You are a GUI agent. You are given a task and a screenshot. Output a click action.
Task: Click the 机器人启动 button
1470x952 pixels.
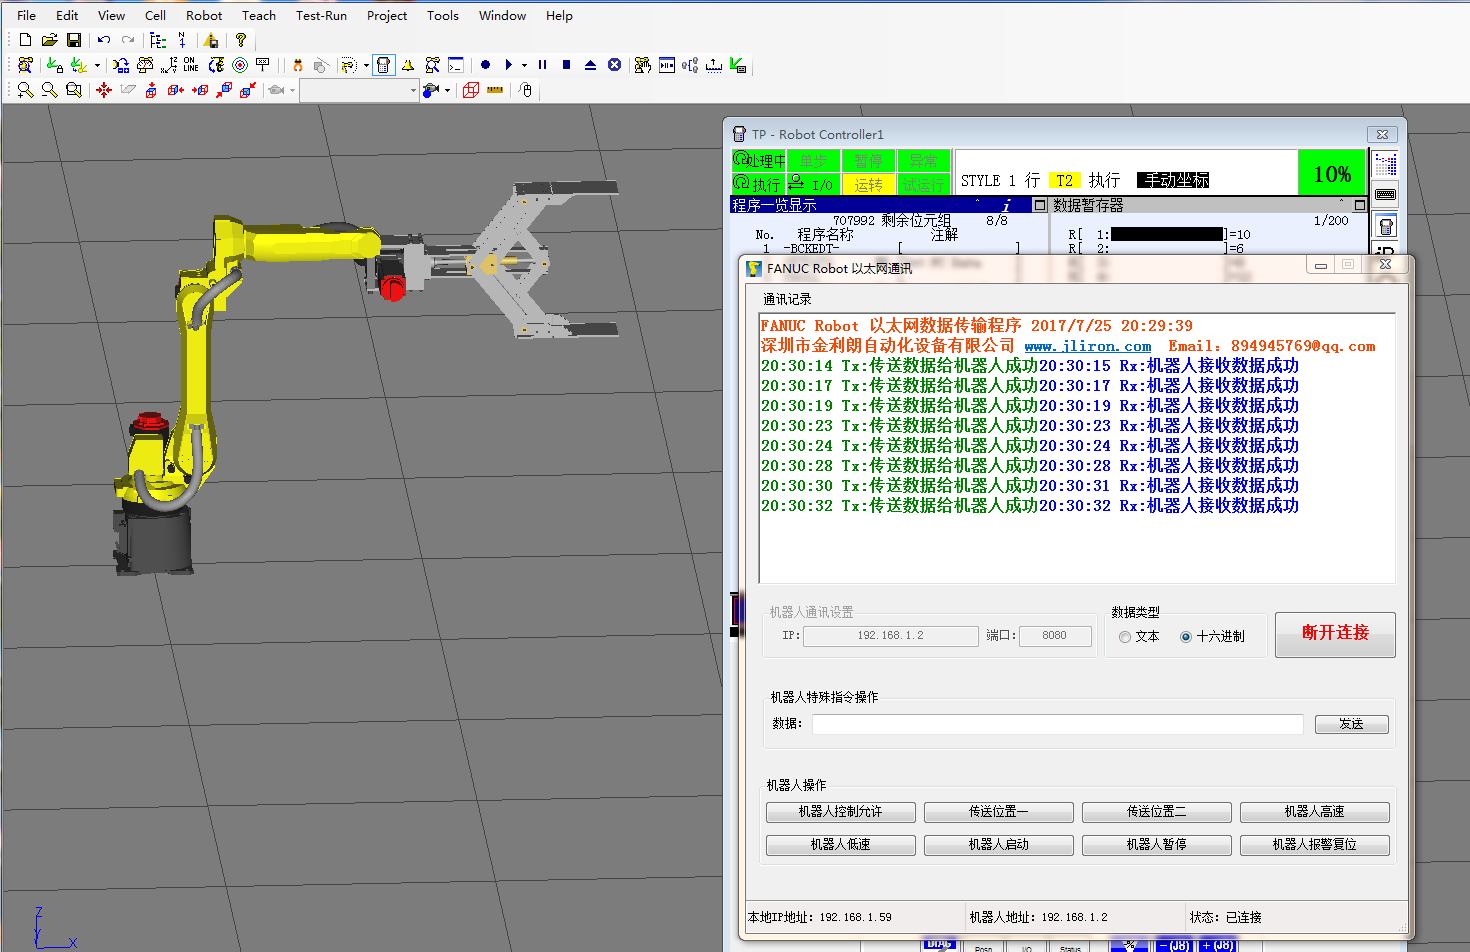pos(998,845)
